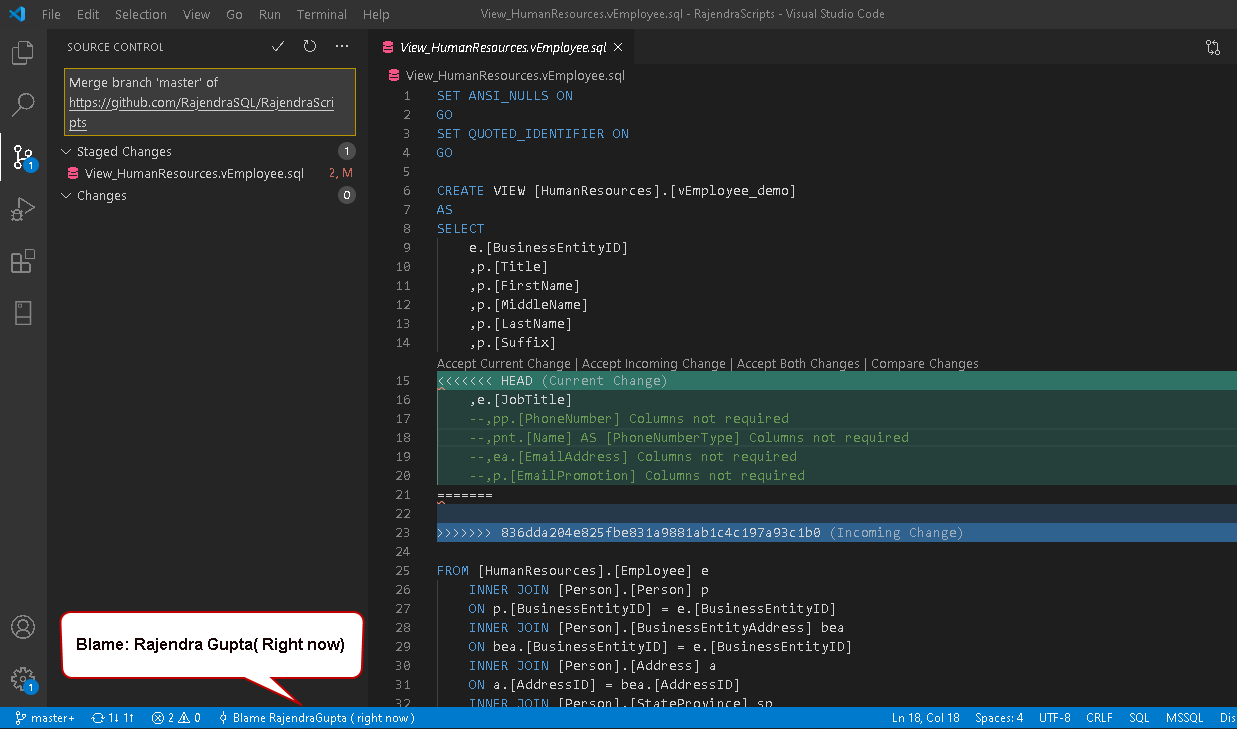Screen dimensions: 1237x729
Task: Open the Extensions icon
Action: coord(22,261)
